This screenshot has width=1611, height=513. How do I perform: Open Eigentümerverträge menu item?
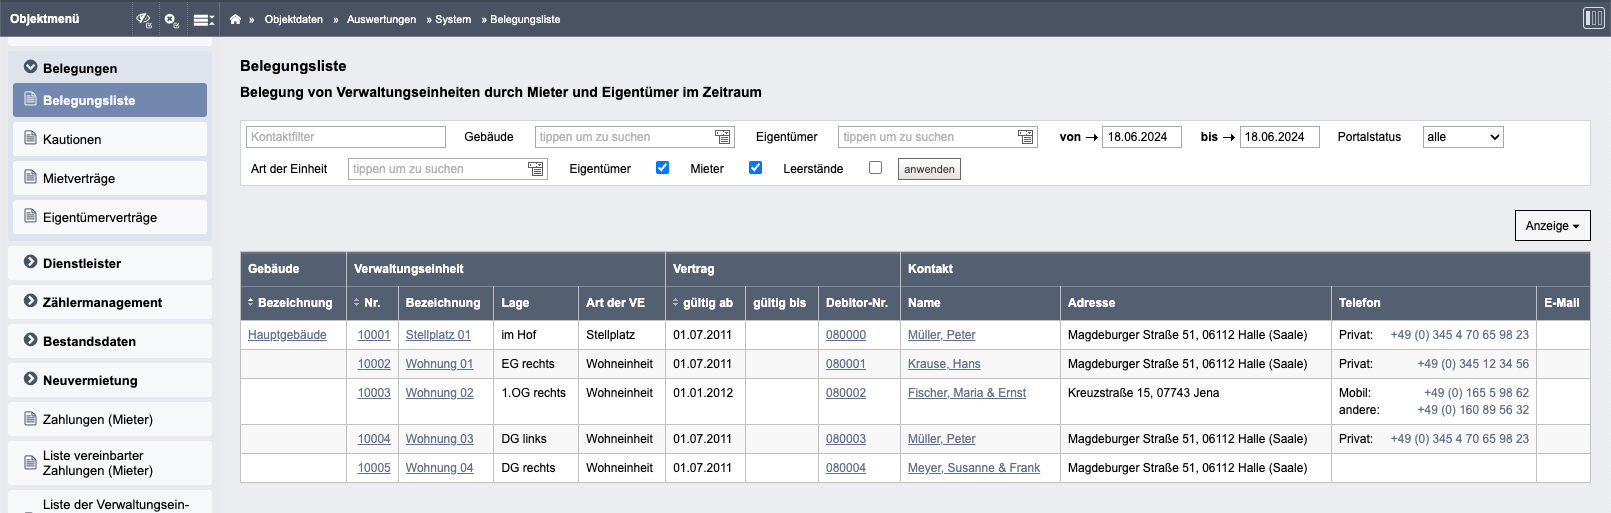(110, 217)
